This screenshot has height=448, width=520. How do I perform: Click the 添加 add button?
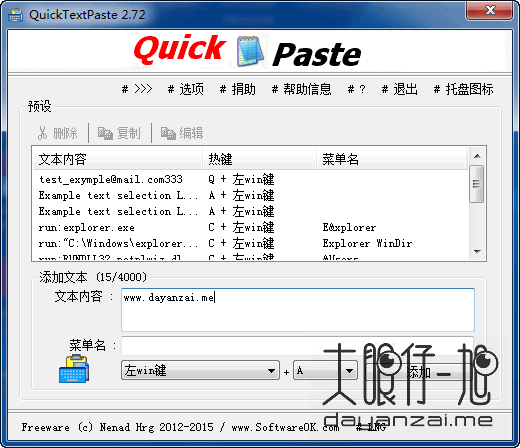click(x=418, y=371)
